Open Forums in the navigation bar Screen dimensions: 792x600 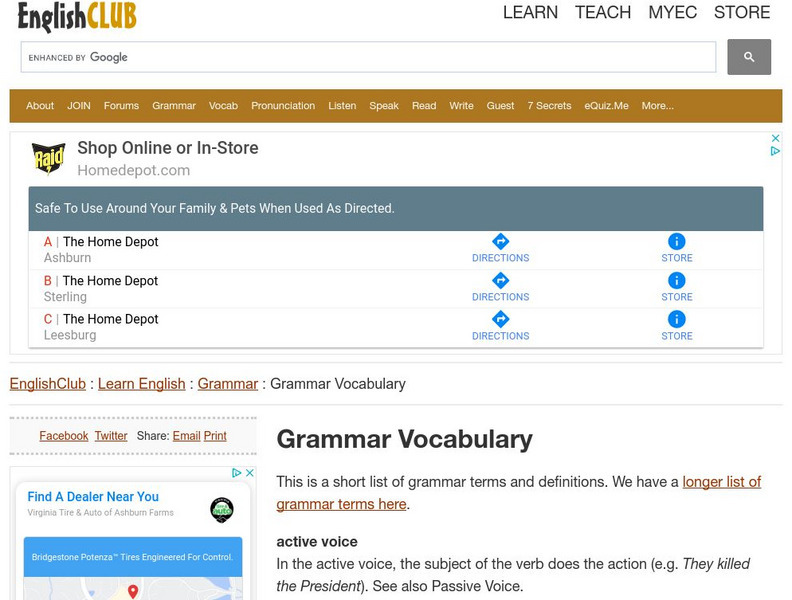click(121, 106)
